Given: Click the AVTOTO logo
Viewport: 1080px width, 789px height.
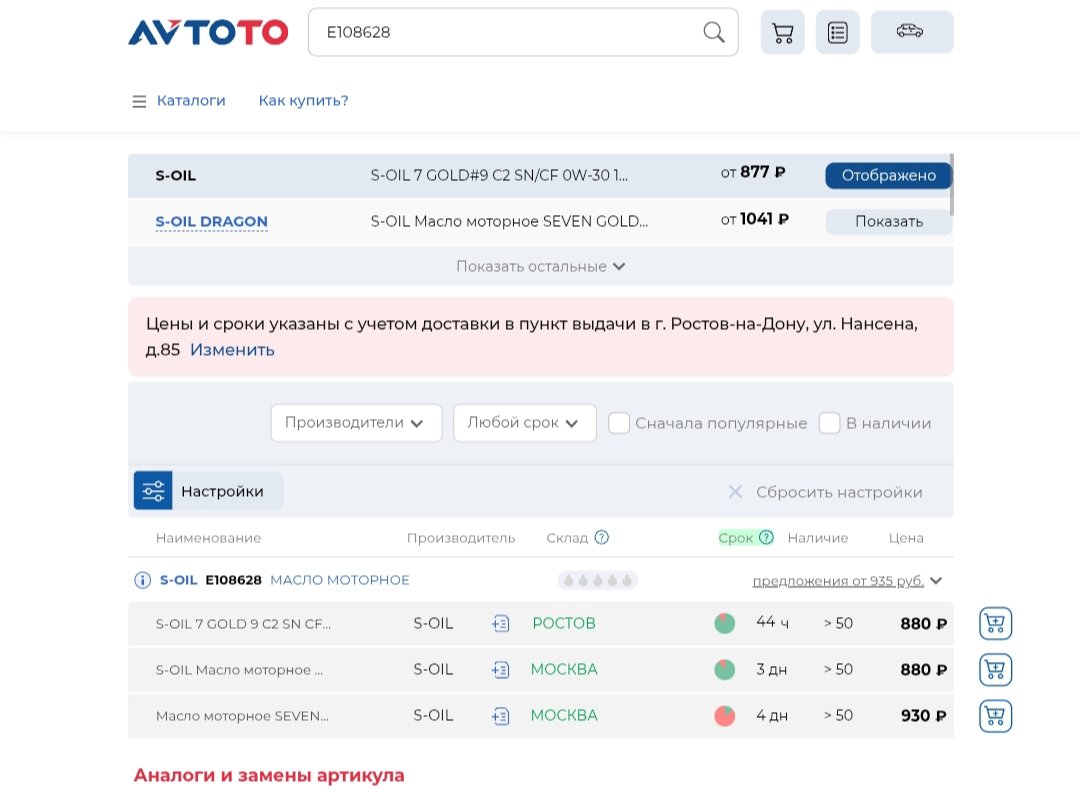Looking at the screenshot, I should pos(208,32).
